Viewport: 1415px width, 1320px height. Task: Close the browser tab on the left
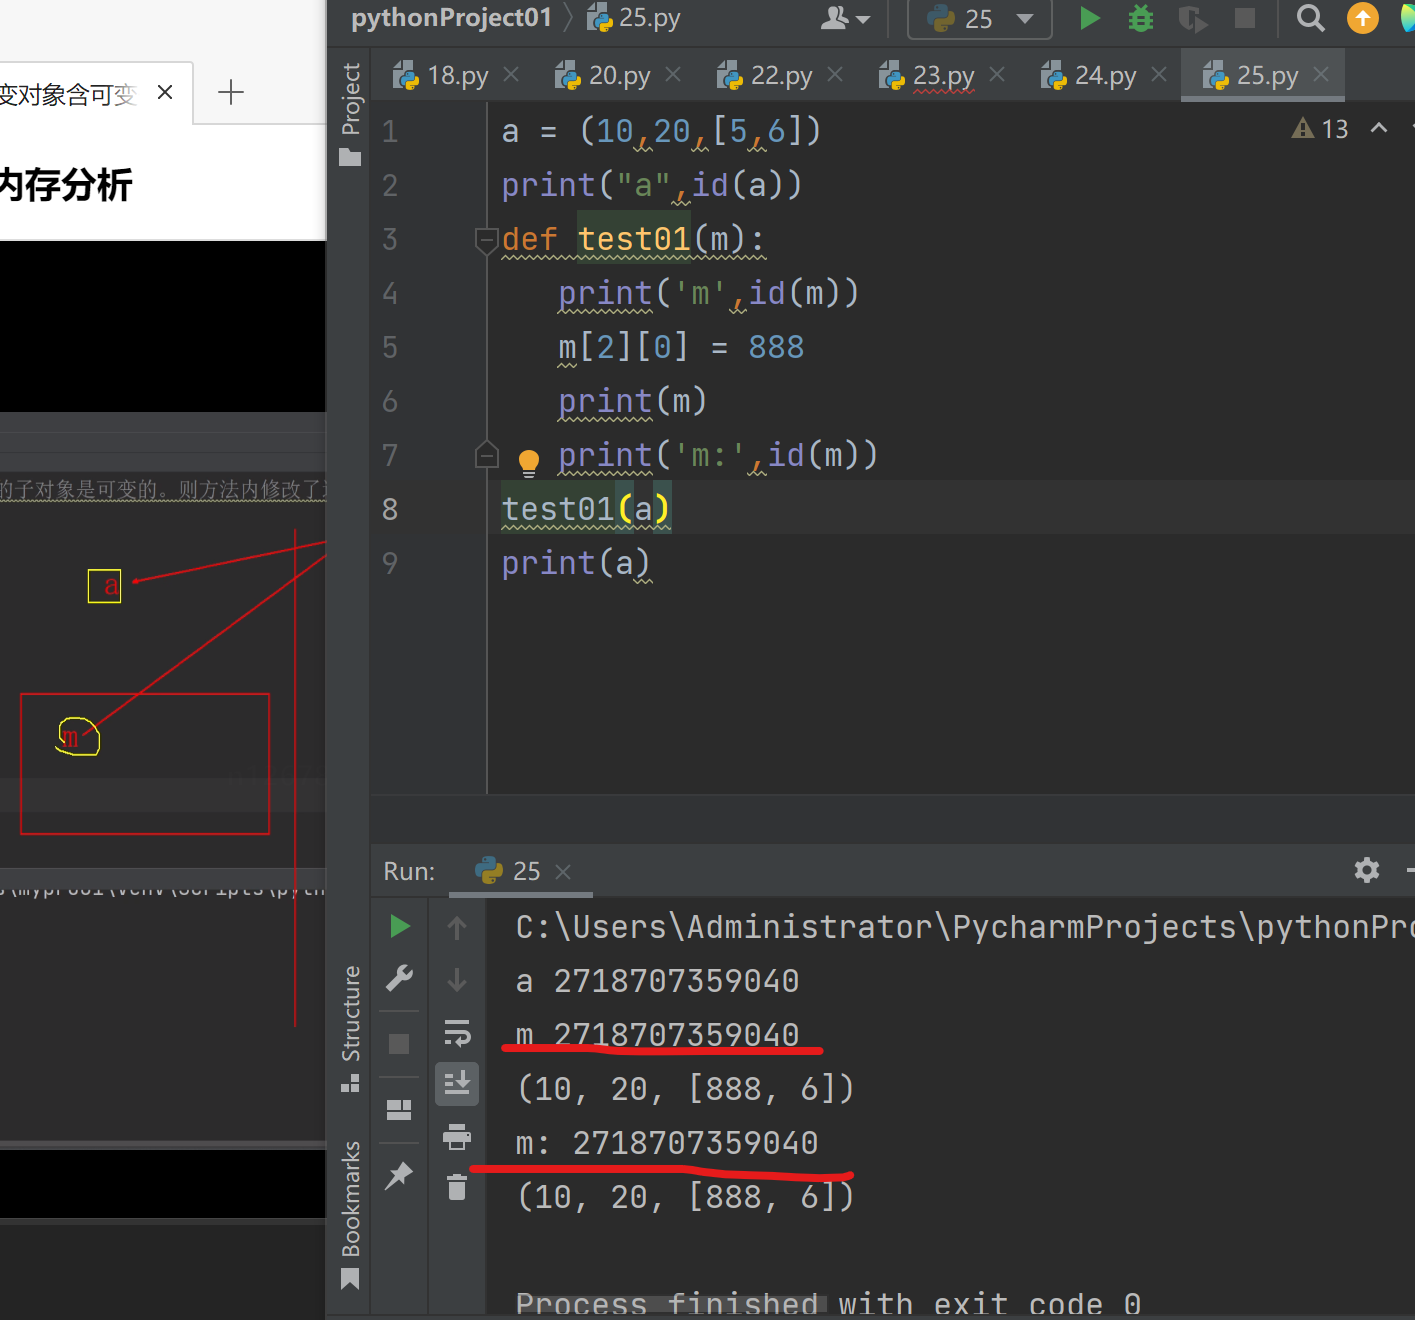[166, 92]
